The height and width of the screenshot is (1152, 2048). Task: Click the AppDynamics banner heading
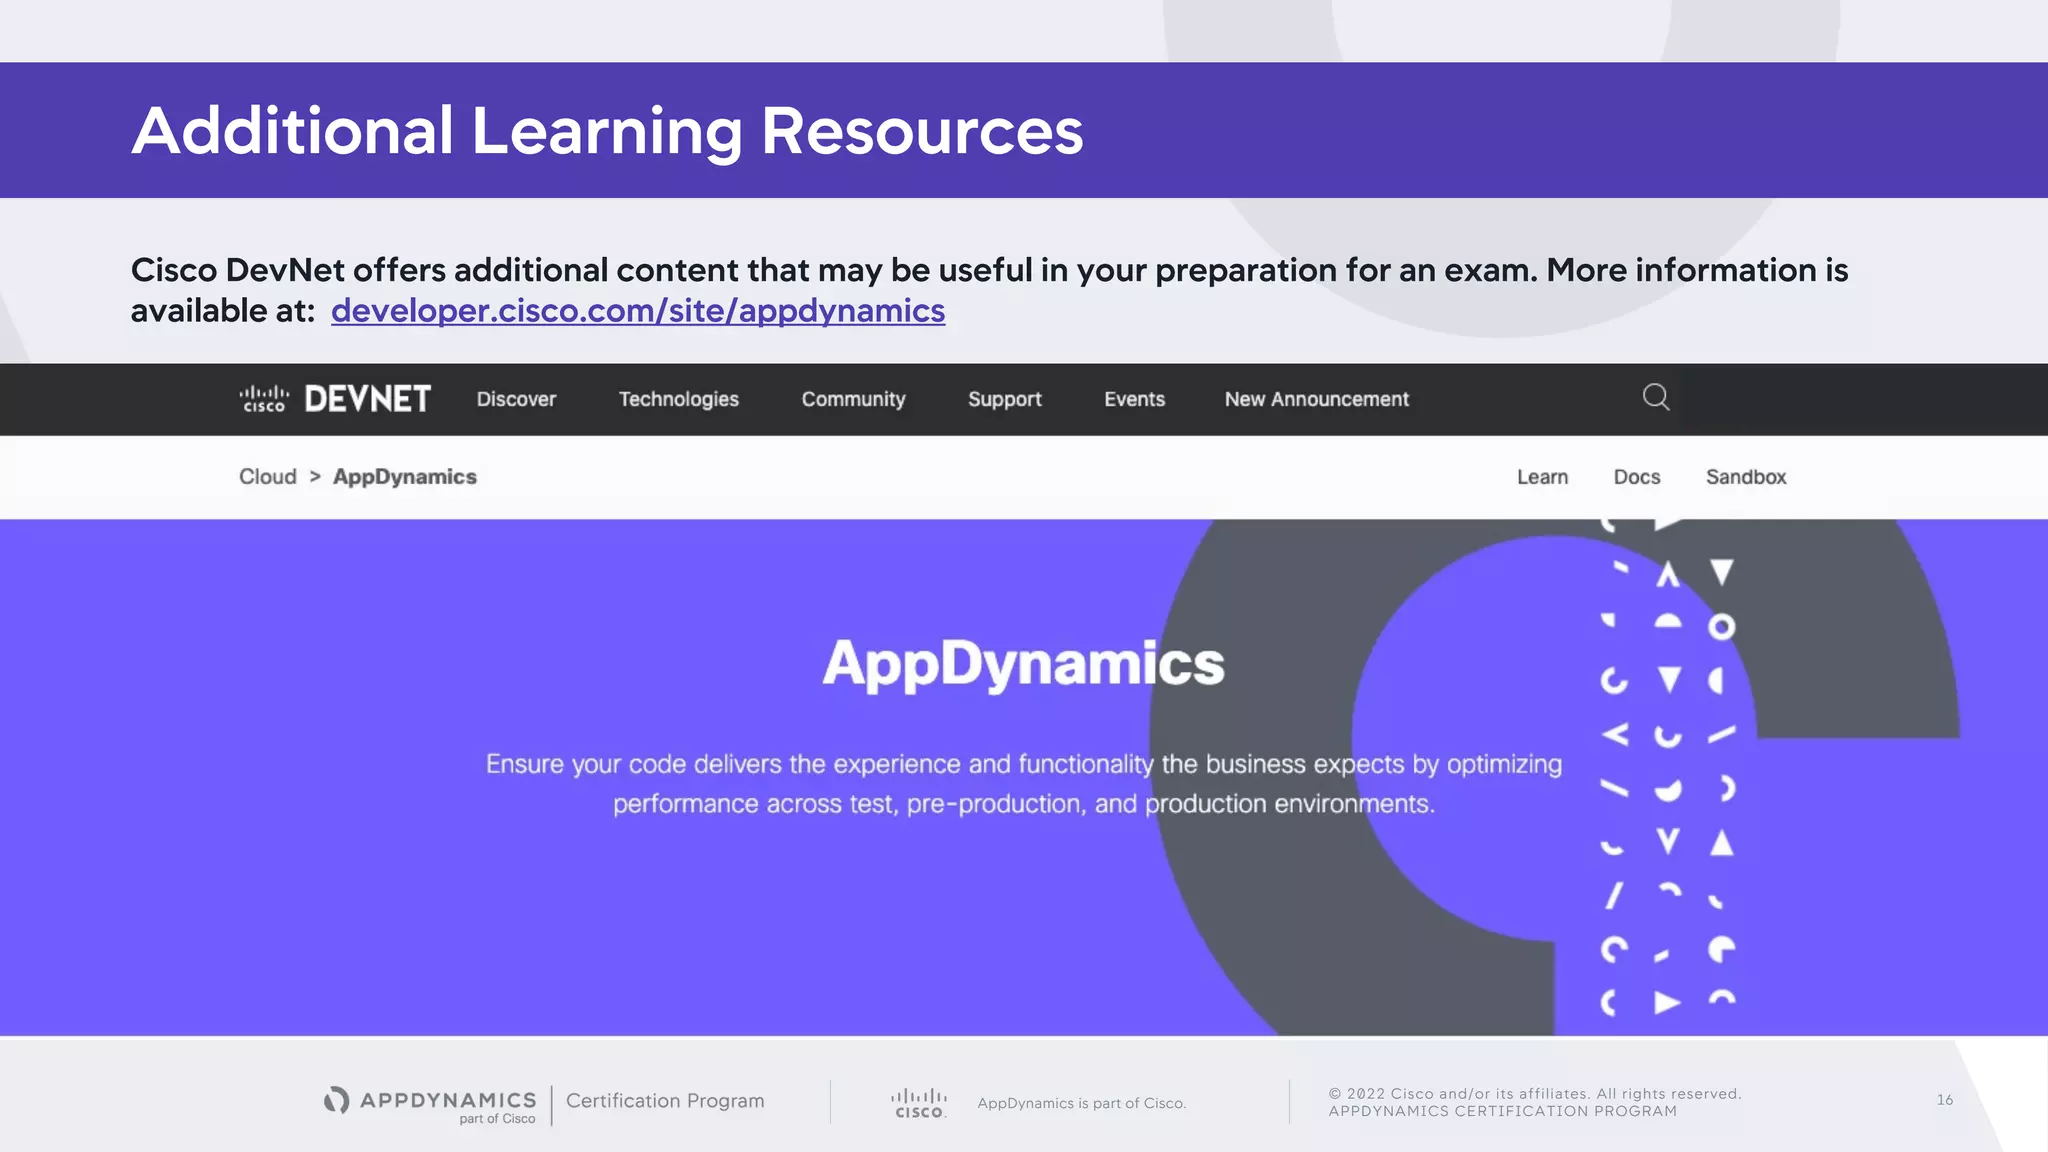(1023, 664)
